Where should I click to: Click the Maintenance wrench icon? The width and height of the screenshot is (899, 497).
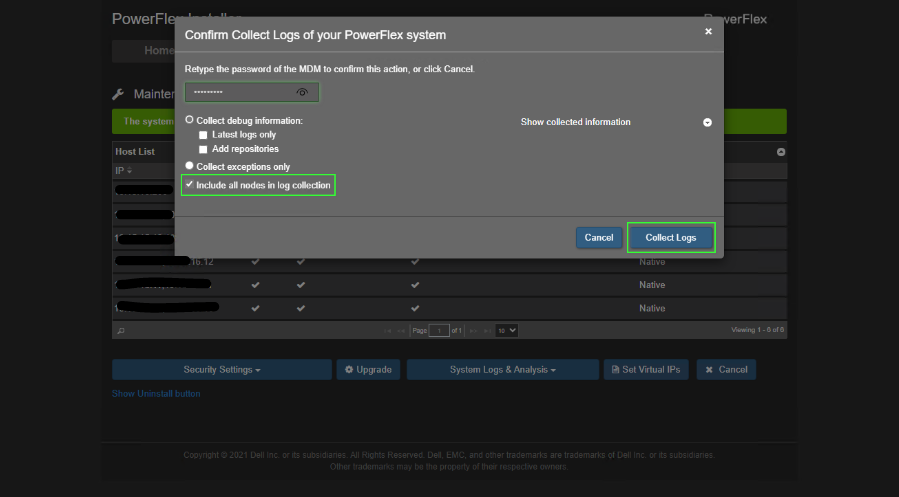(x=118, y=94)
